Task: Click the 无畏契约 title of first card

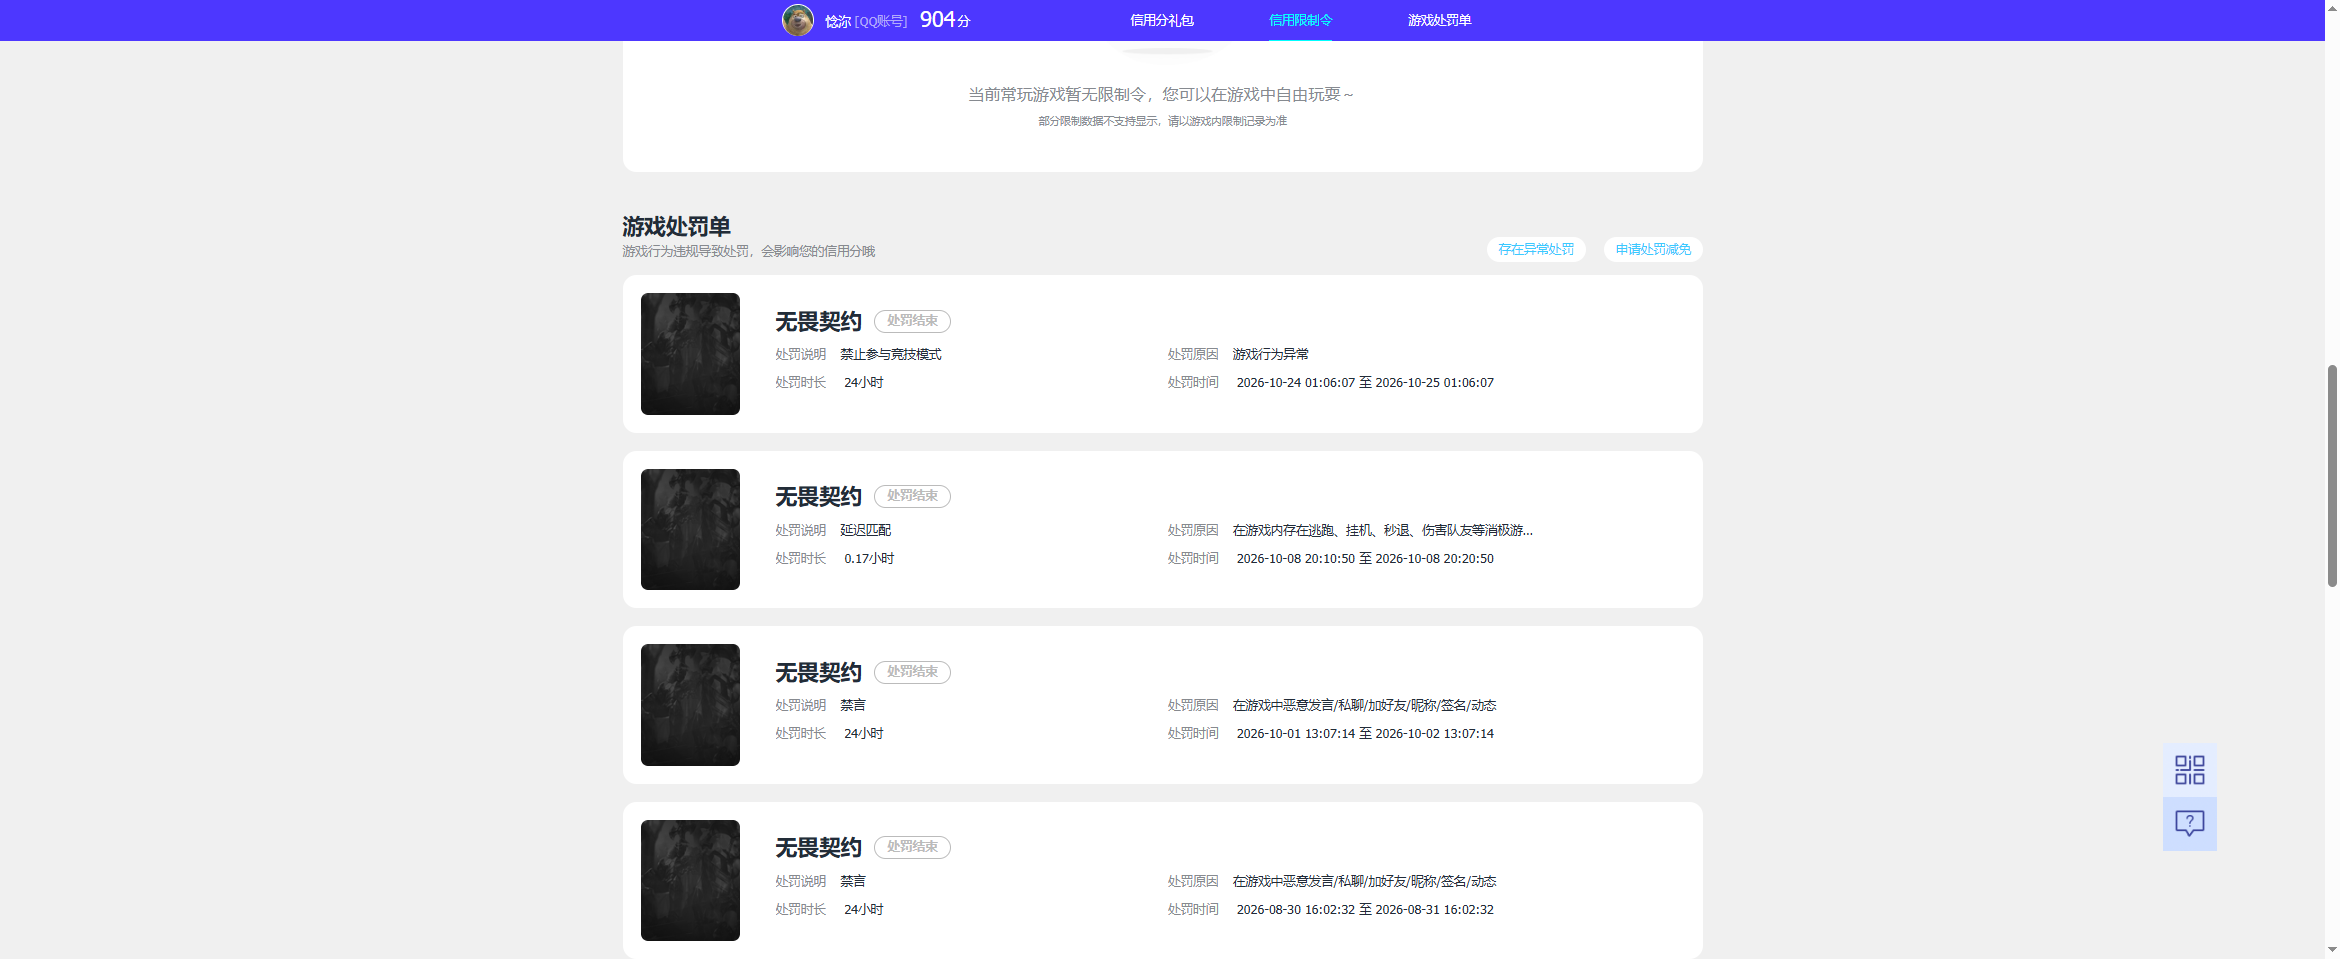Action: [818, 321]
